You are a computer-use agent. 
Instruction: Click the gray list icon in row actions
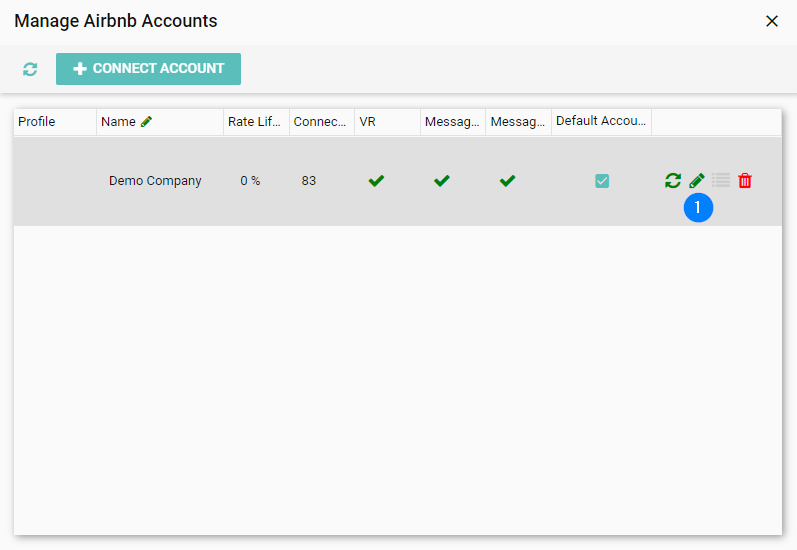coord(721,181)
